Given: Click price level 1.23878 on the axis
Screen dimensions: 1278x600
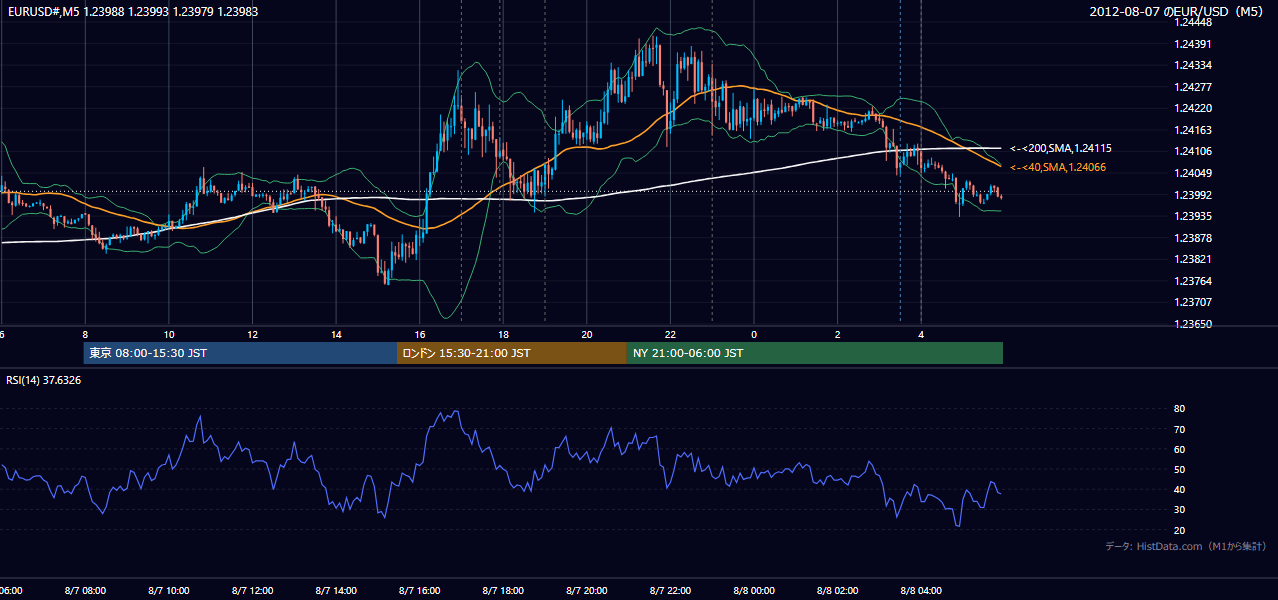Looking at the screenshot, I should (x=1192, y=238).
